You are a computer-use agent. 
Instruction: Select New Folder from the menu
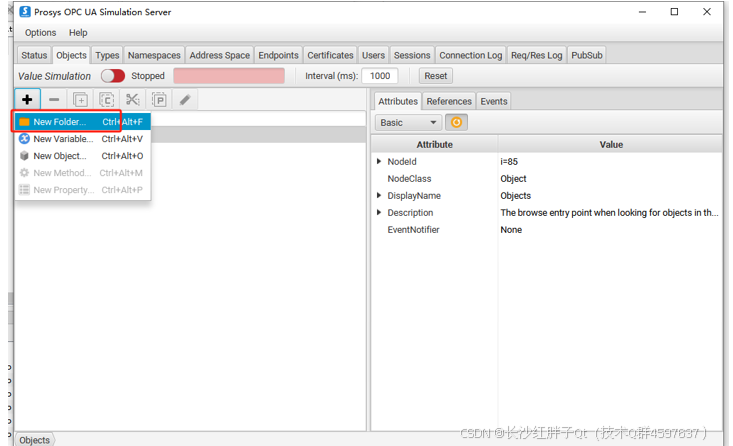[59, 122]
